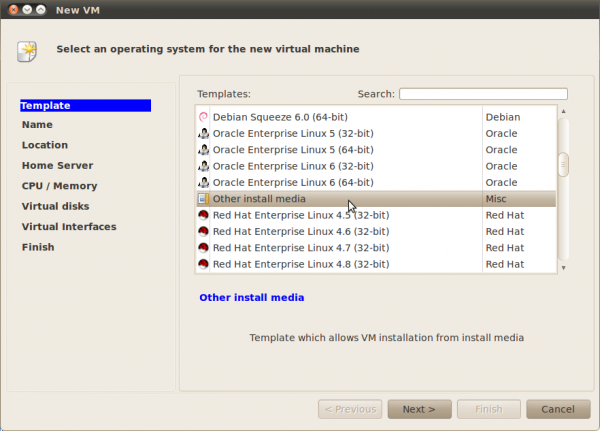Maximize the New VM window

[41, 10]
